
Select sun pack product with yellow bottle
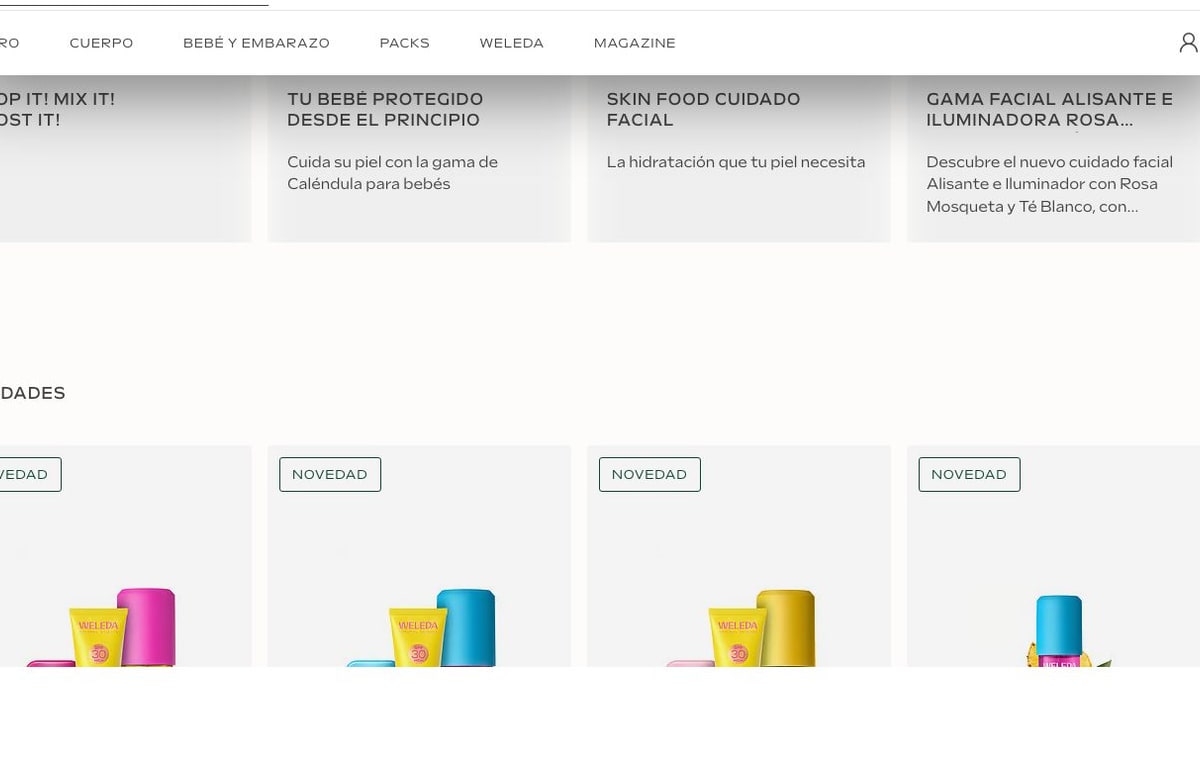[739, 556]
